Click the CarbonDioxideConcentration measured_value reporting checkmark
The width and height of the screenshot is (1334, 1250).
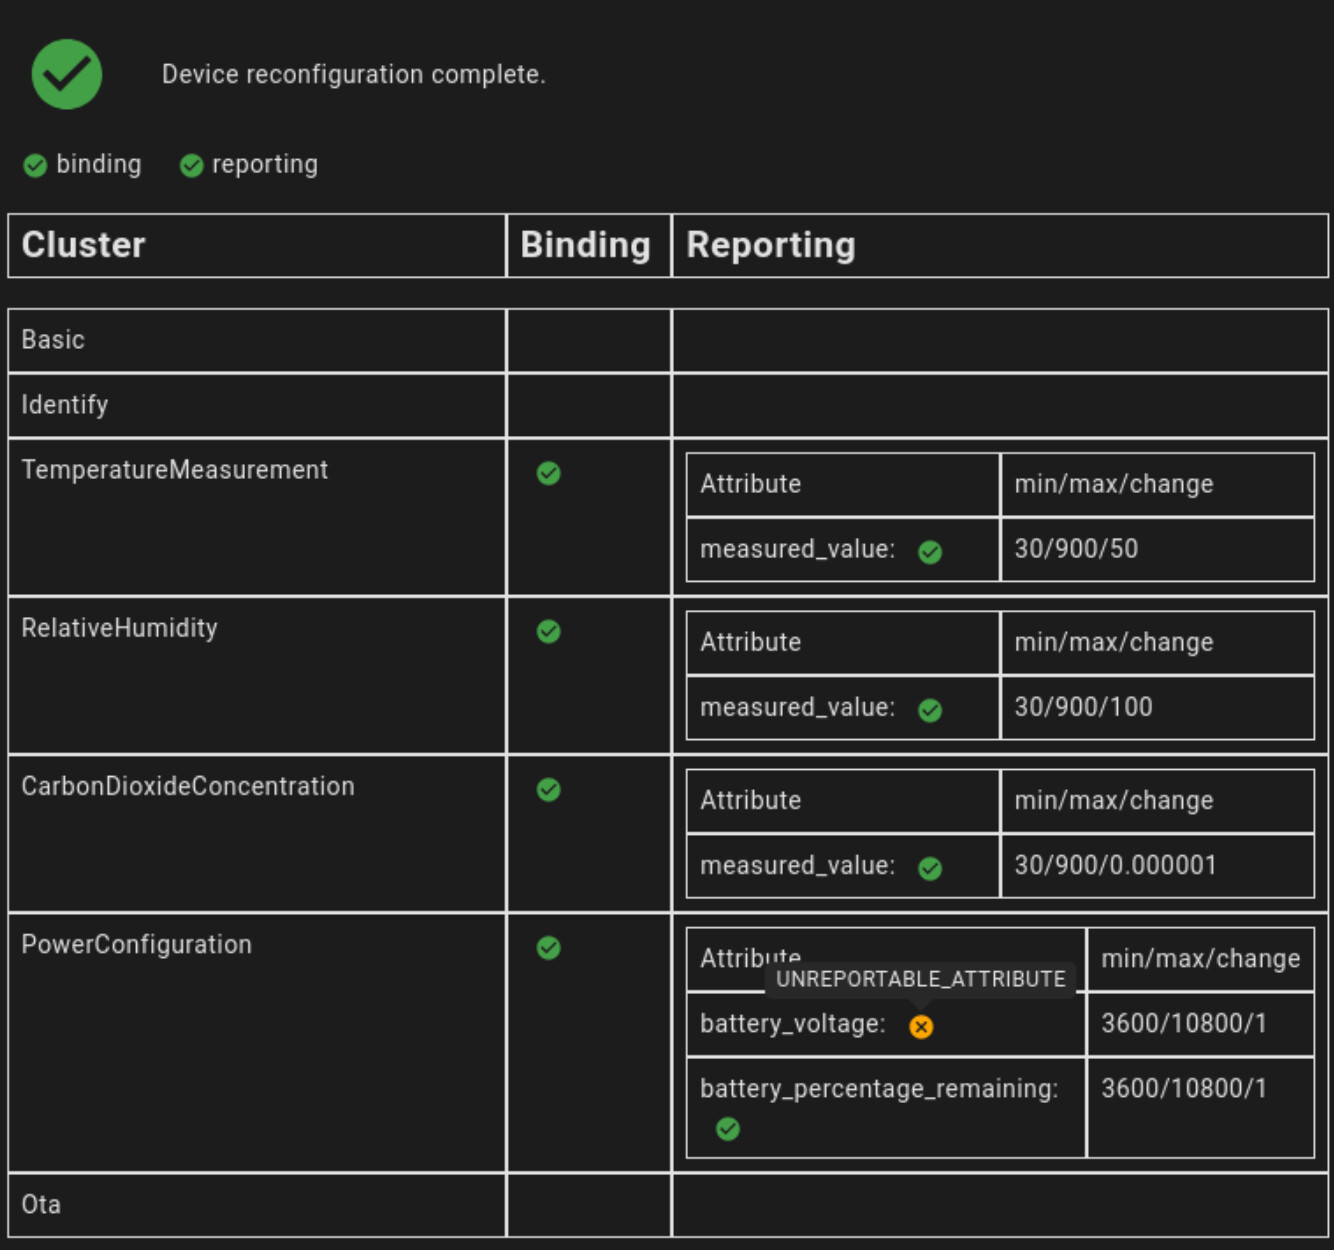(x=930, y=868)
